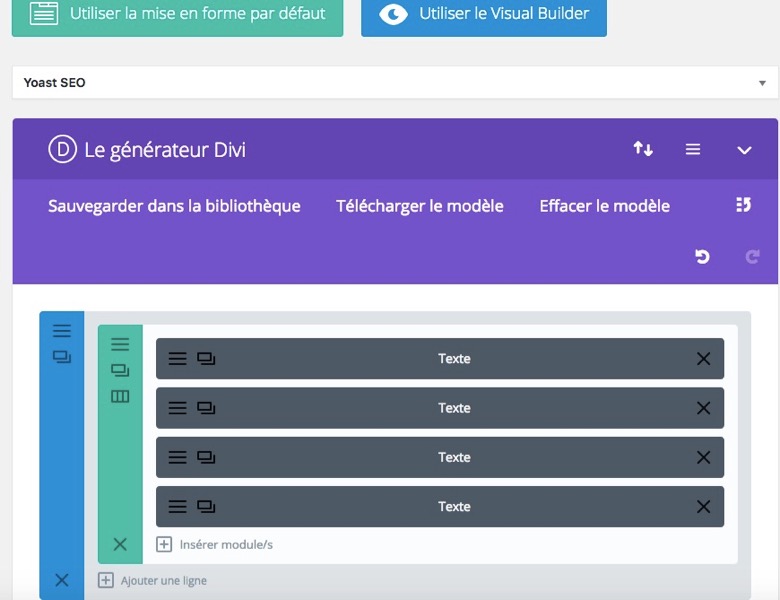This screenshot has width=780, height=600.
Task: Open Divi portability import/export arrows
Action: coord(643,149)
